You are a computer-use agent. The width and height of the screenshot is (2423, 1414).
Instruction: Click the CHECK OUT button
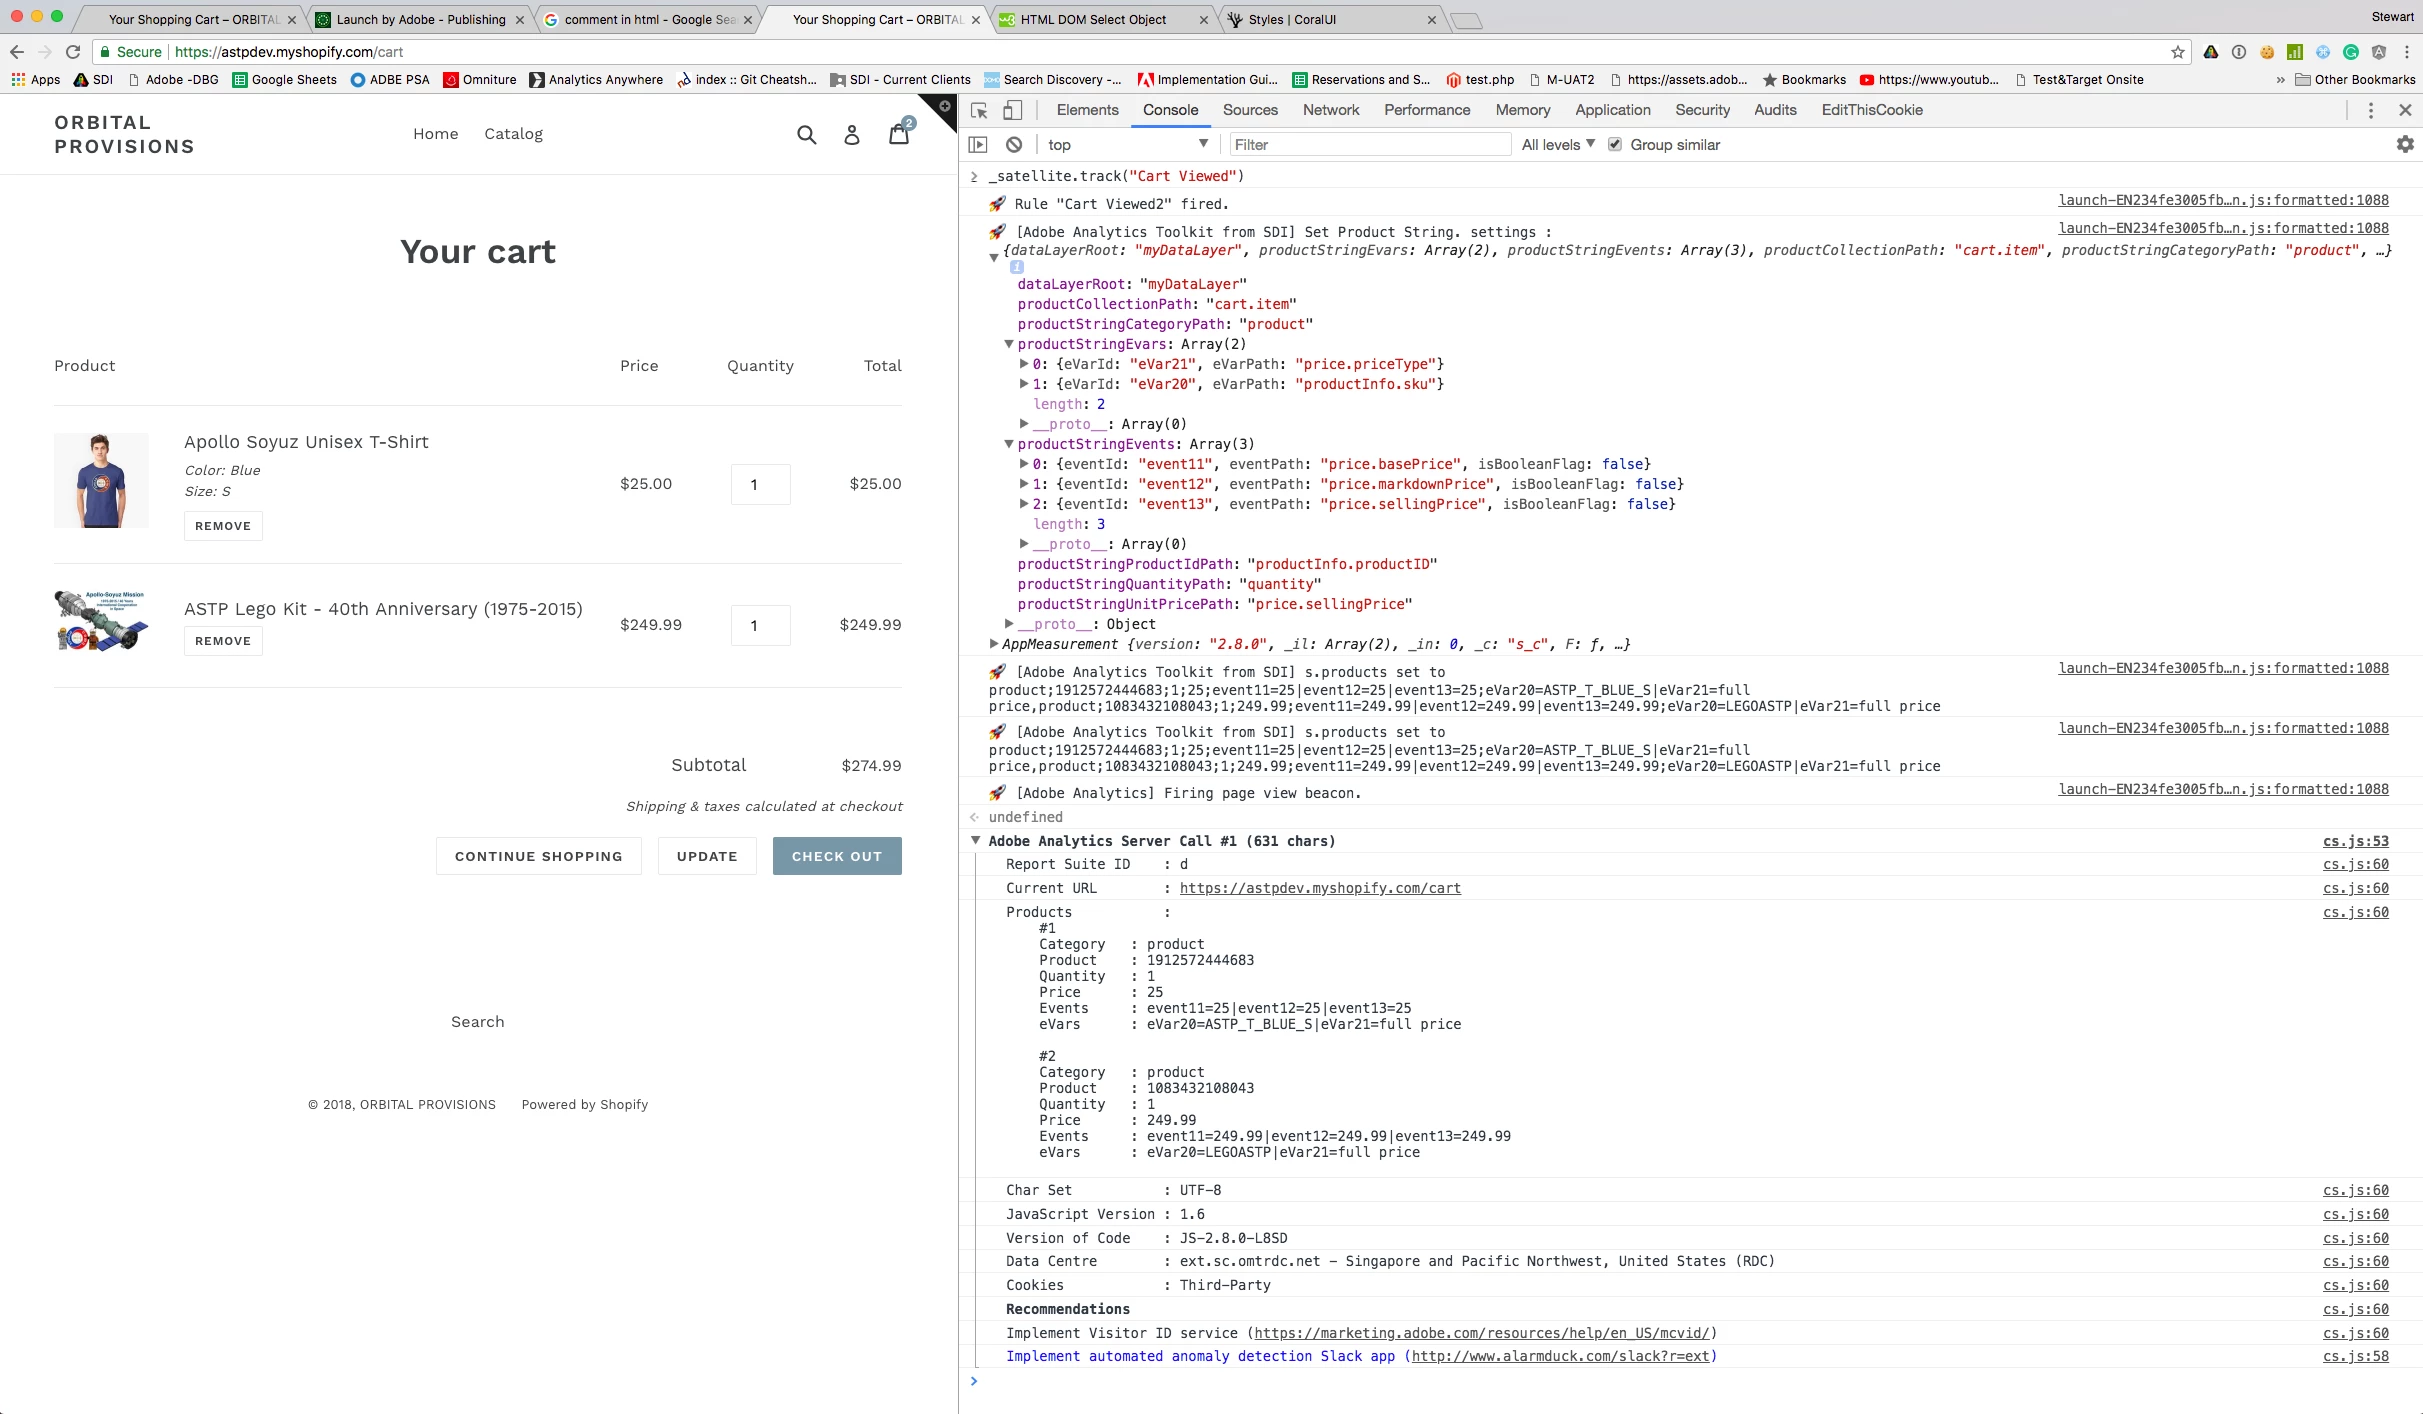point(836,856)
